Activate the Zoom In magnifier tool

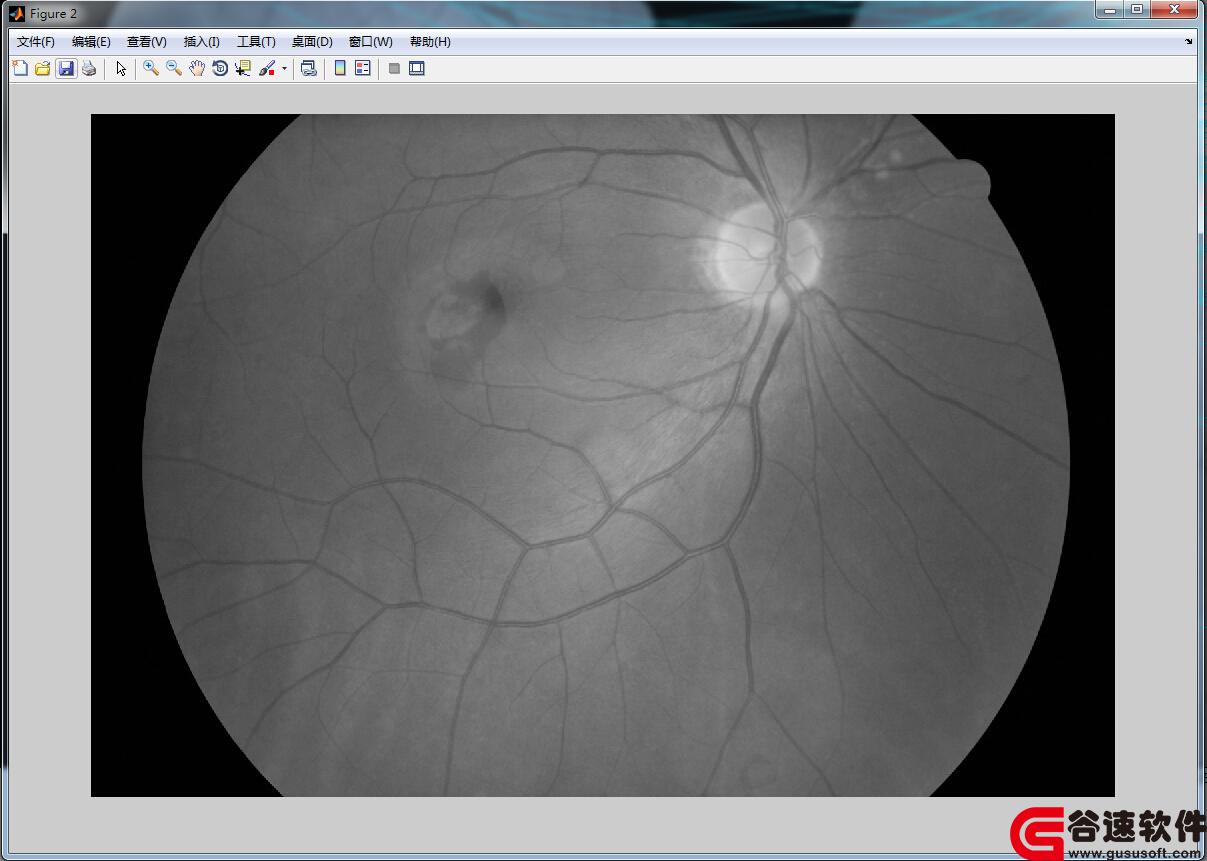click(151, 68)
